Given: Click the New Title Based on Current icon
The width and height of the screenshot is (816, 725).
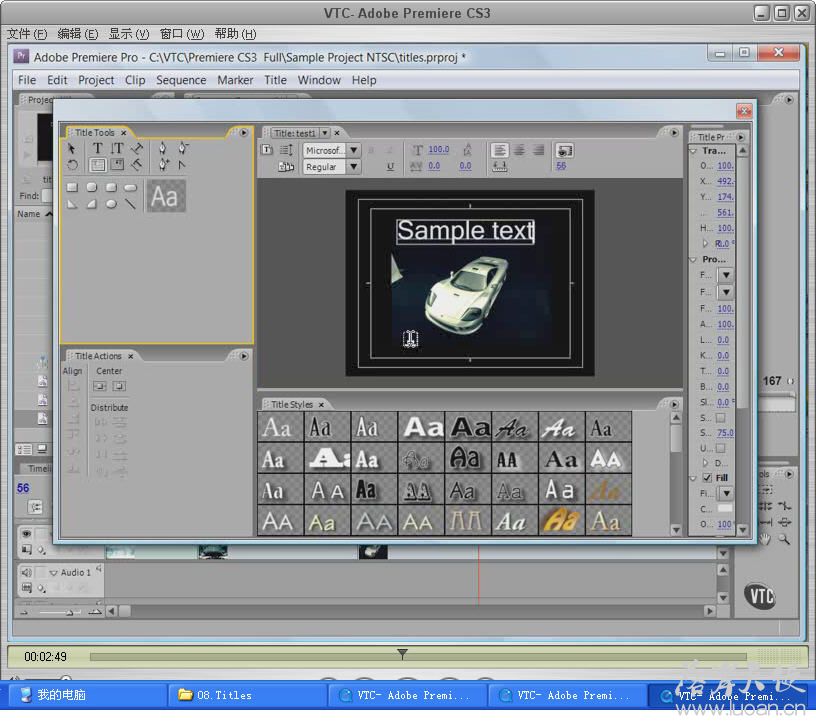Looking at the screenshot, I should pos(267,150).
